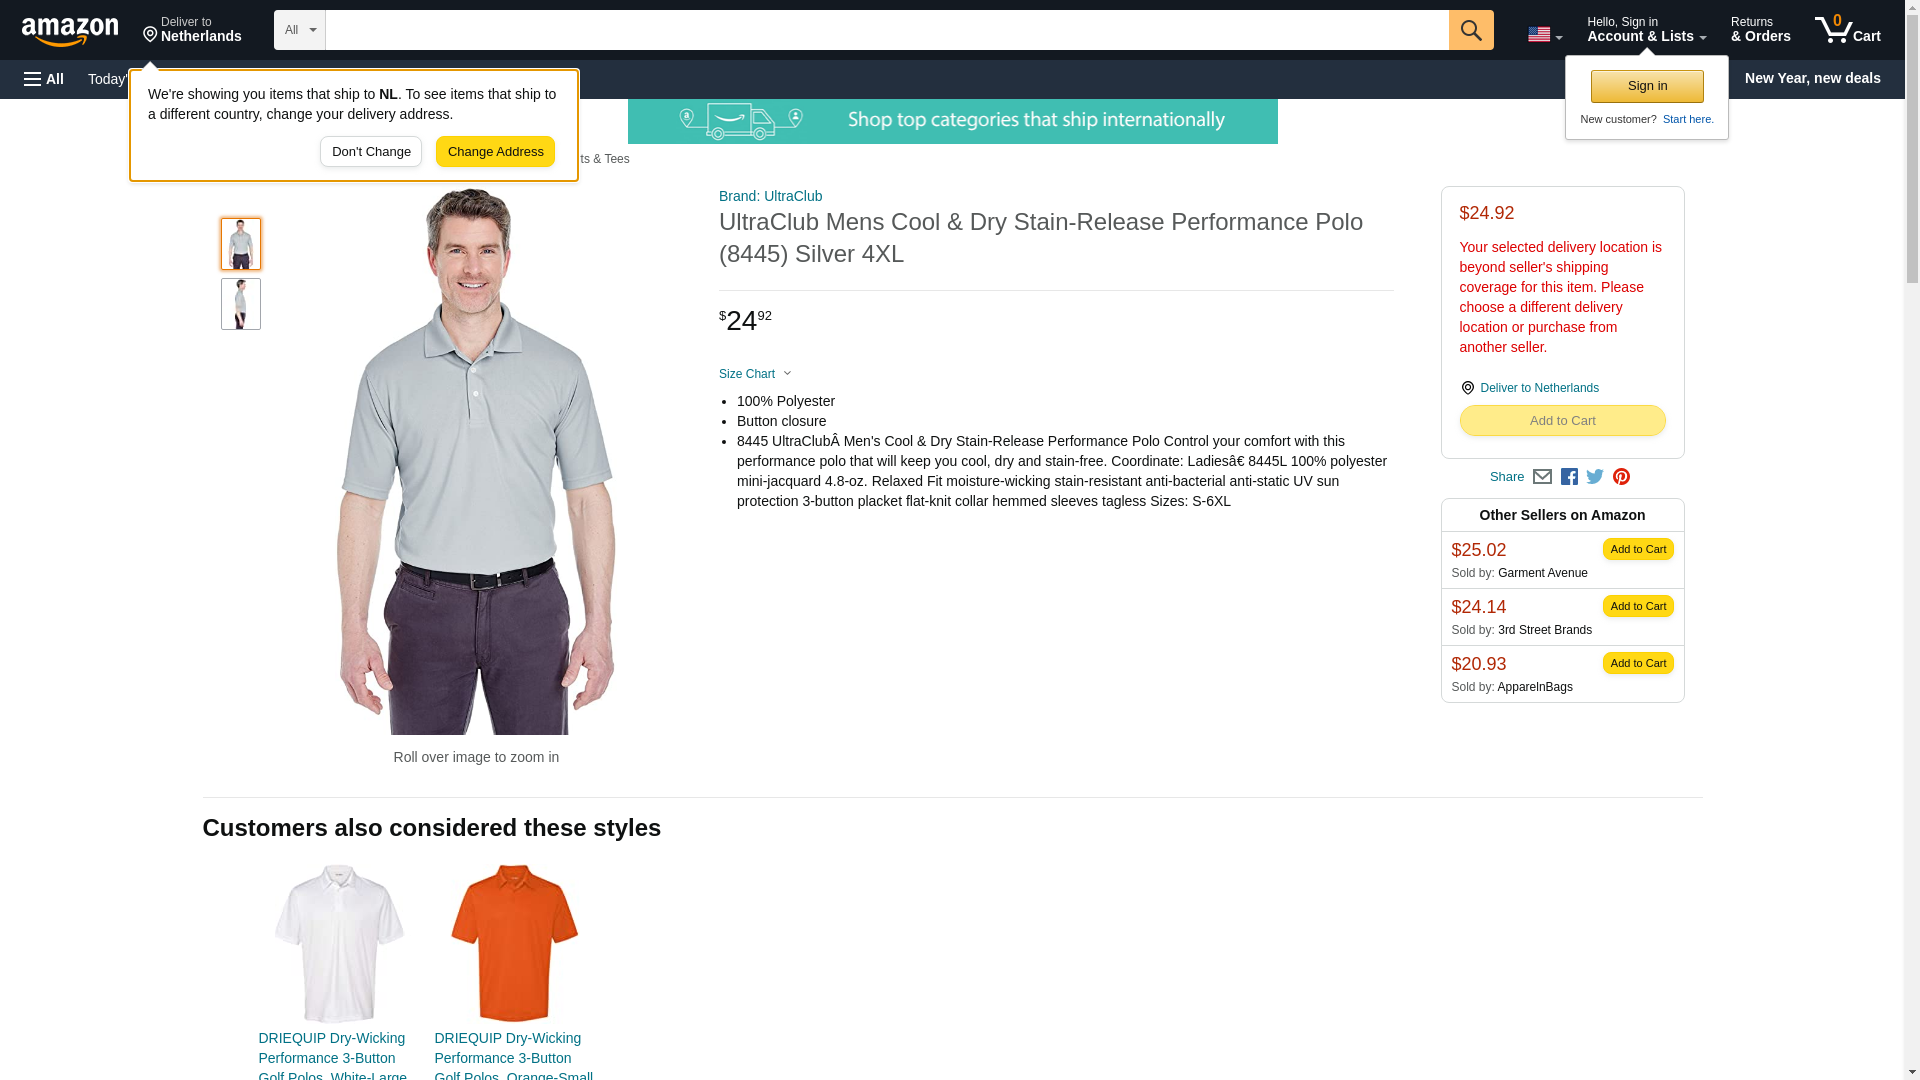
Task: Add the $20.93 ApparelnBags offer to cart
Action: (x=1638, y=663)
